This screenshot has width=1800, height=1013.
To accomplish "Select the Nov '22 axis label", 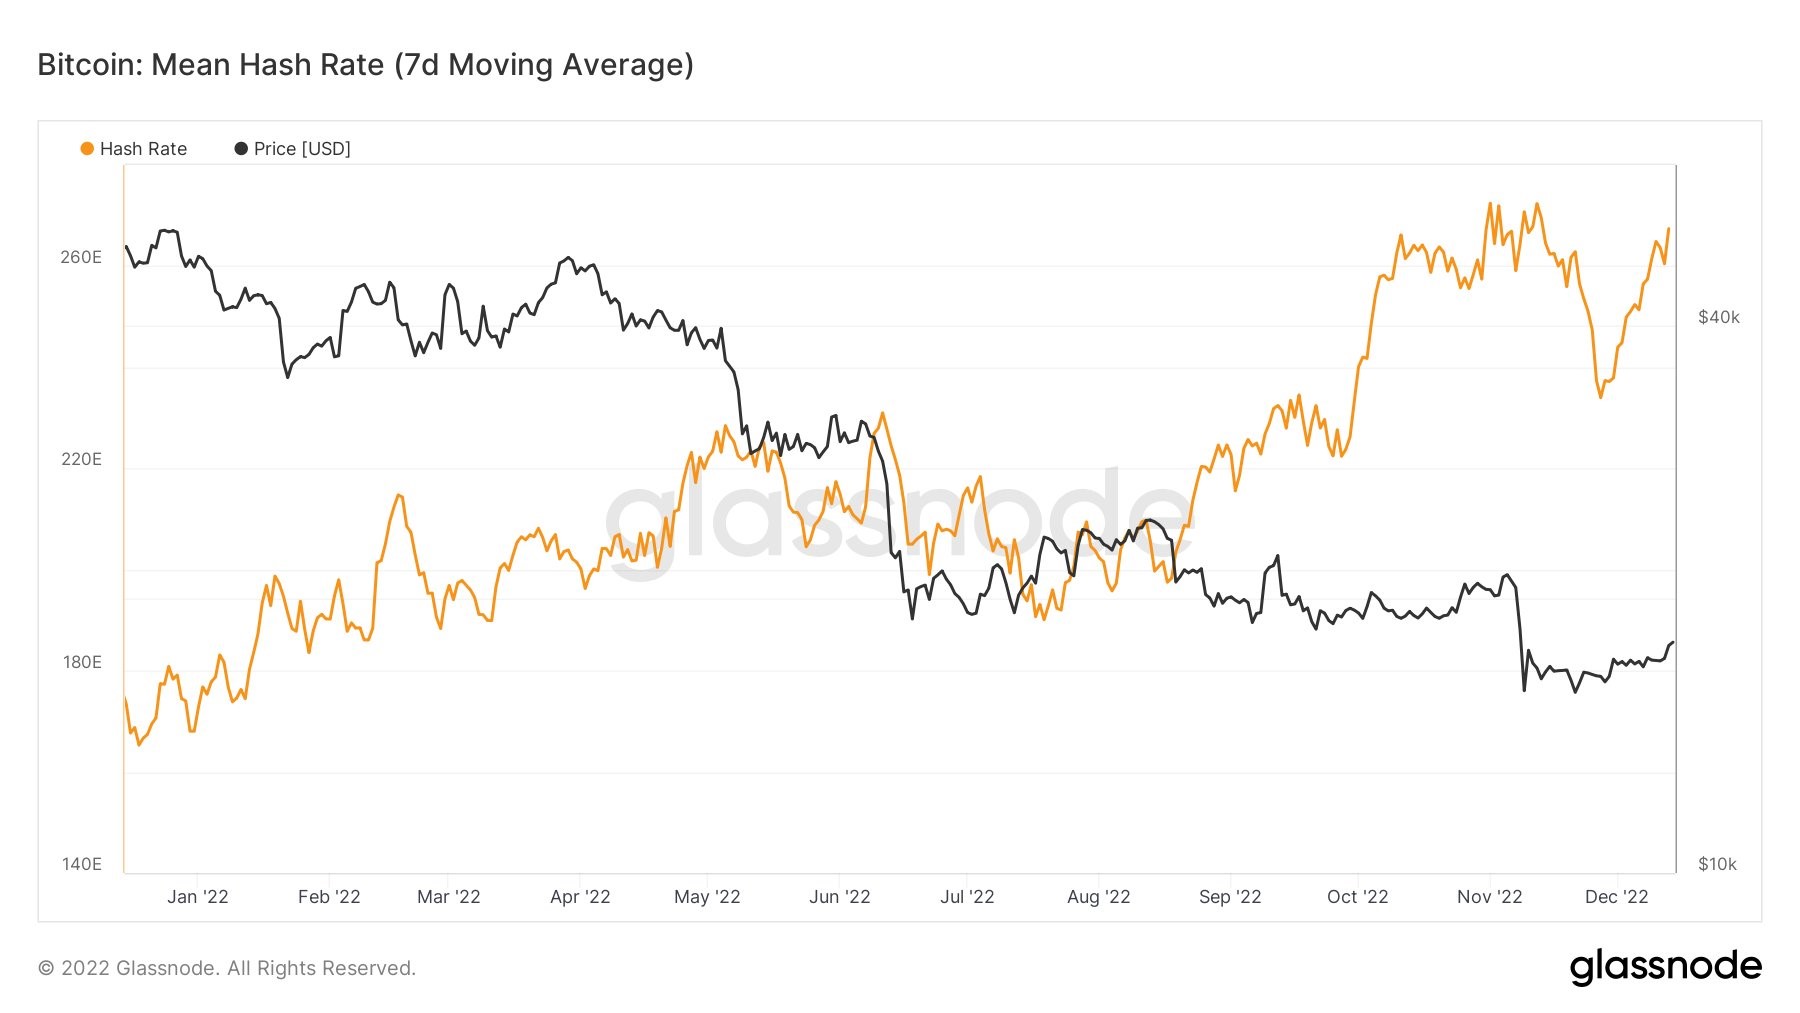I will 1489,897.
